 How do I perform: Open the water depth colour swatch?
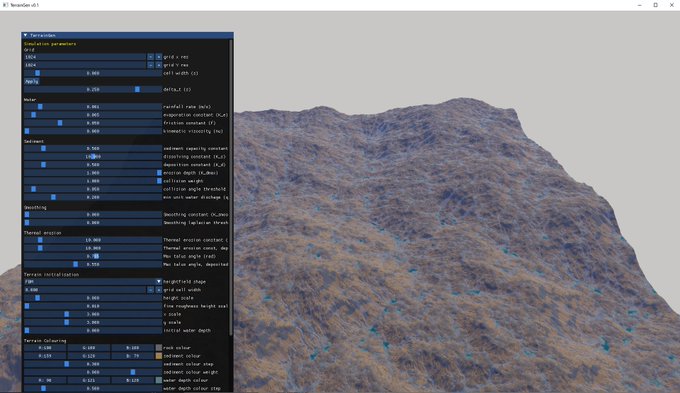(x=159, y=380)
